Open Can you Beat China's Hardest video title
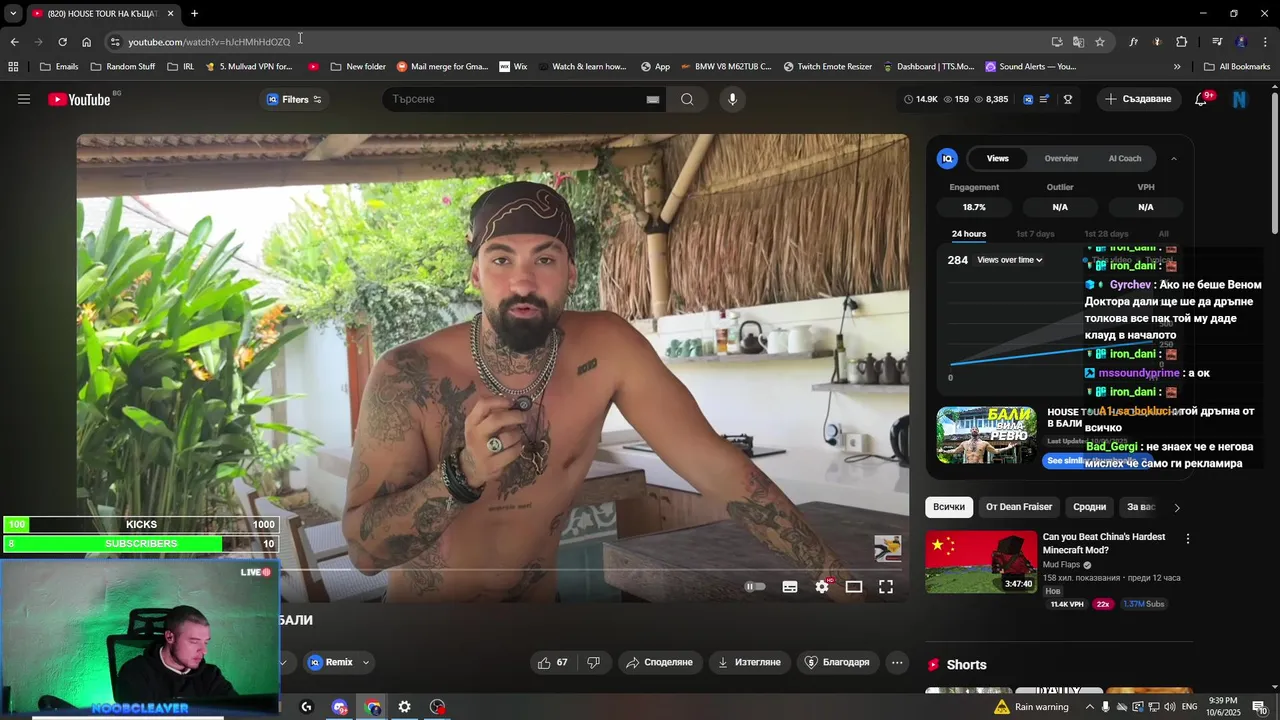 [x=1104, y=543]
